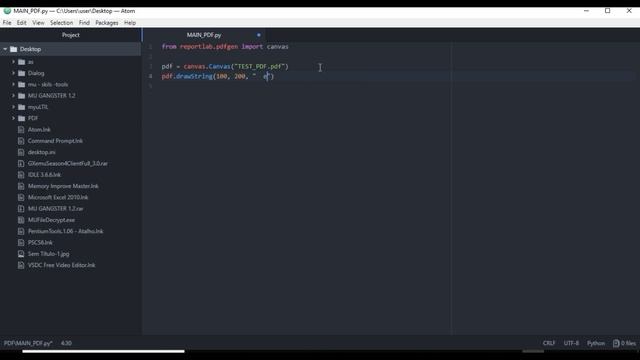This screenshot has height=360, width=640.
Task: Open MUFileDecrypt.exe in the tree
Action: [x=51, y=220]
